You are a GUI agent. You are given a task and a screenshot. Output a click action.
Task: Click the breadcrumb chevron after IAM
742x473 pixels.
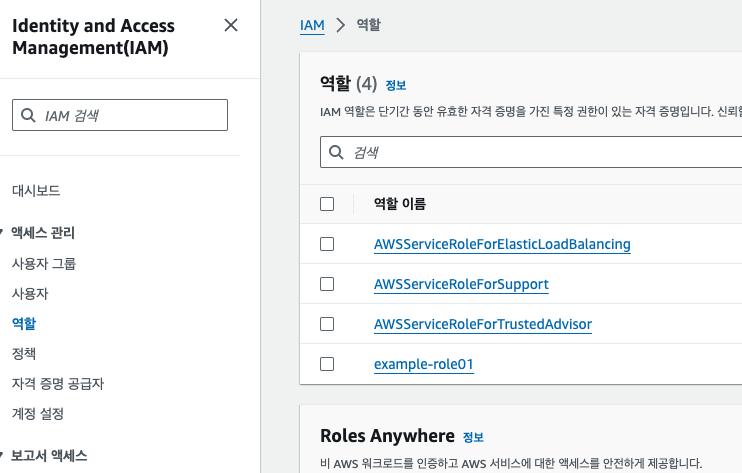(x=340, y=25)
